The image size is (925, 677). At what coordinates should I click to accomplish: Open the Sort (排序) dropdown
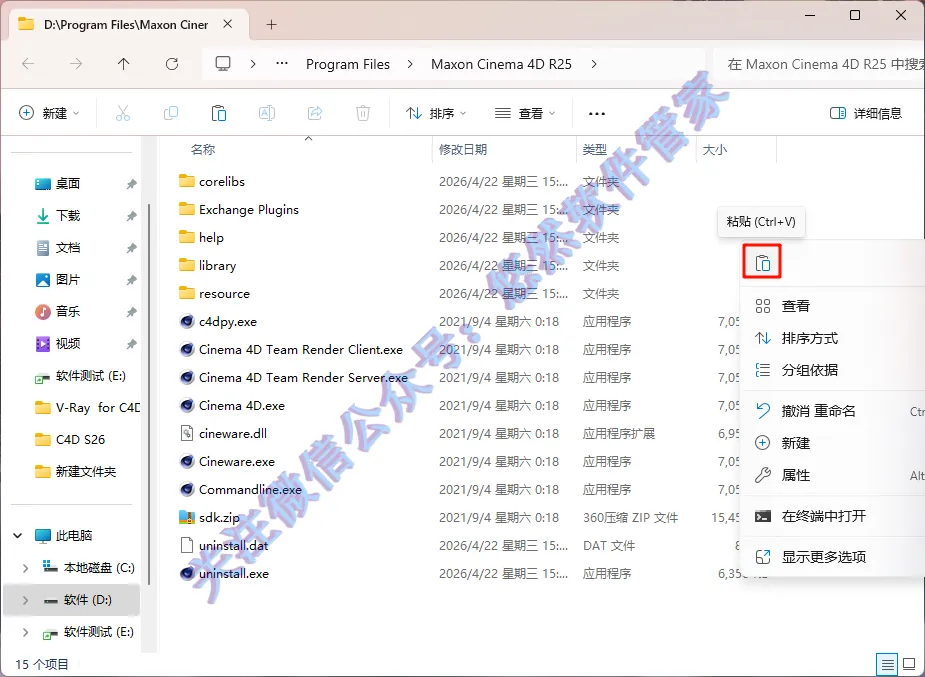437,113
